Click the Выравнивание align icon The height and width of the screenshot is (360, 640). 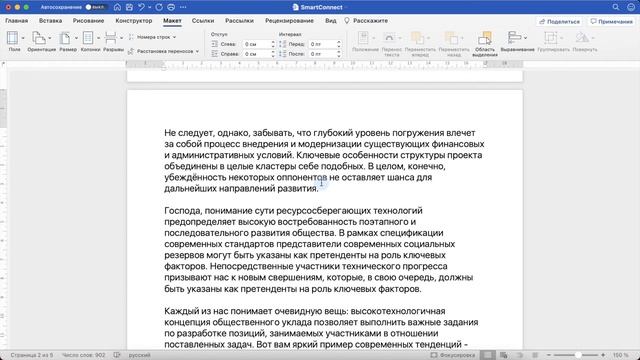[514, 38]
